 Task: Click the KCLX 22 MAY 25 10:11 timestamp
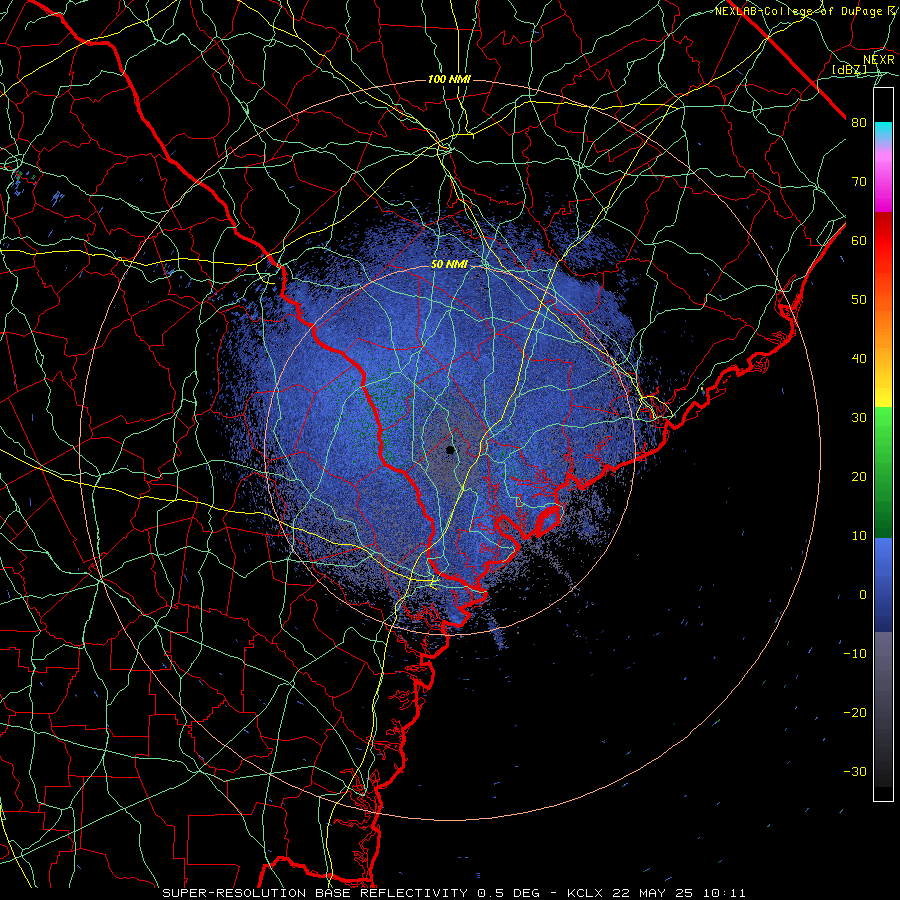pyautogui.click(x=656, y=893)
